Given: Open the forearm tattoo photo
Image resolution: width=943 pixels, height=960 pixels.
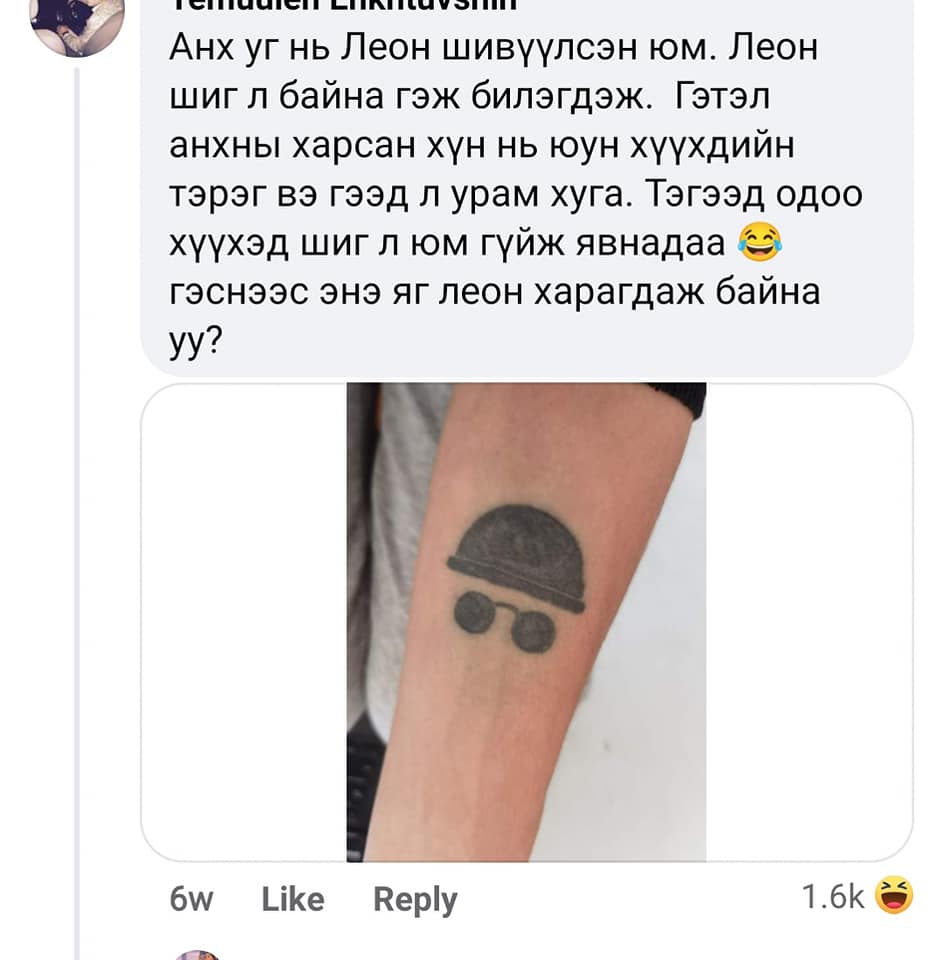Looking at the screenshot, I should pyautogui.click(x=527, y=622).
